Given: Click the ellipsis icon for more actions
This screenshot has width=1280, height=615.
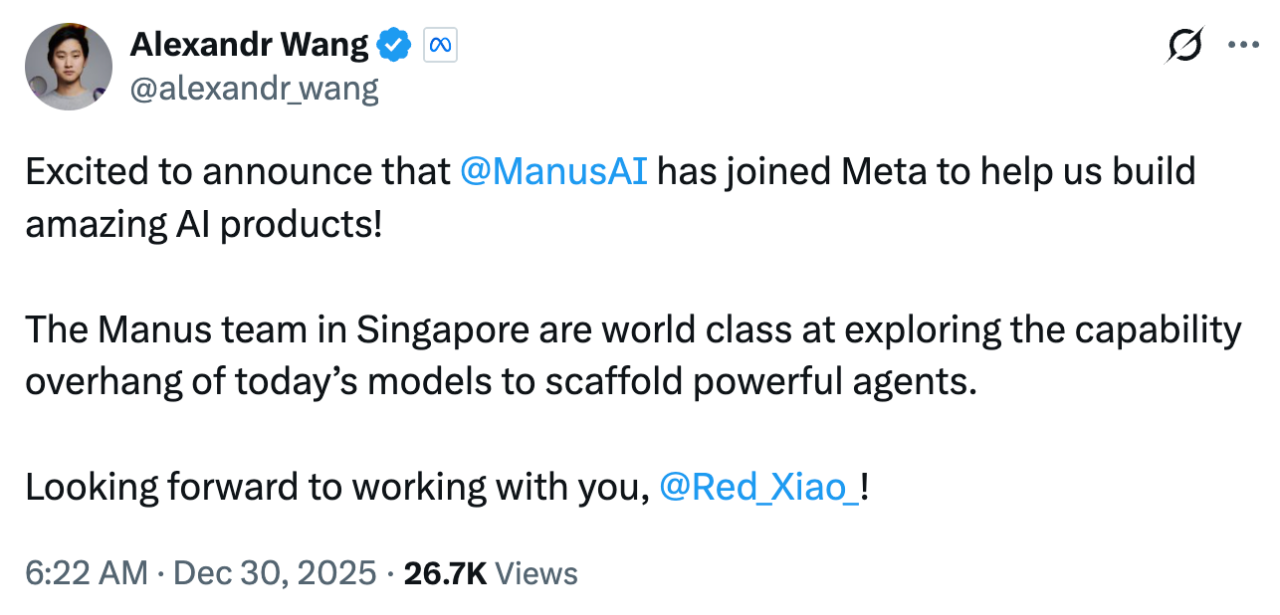Looking at the screenshot, I should [1244, 44].
